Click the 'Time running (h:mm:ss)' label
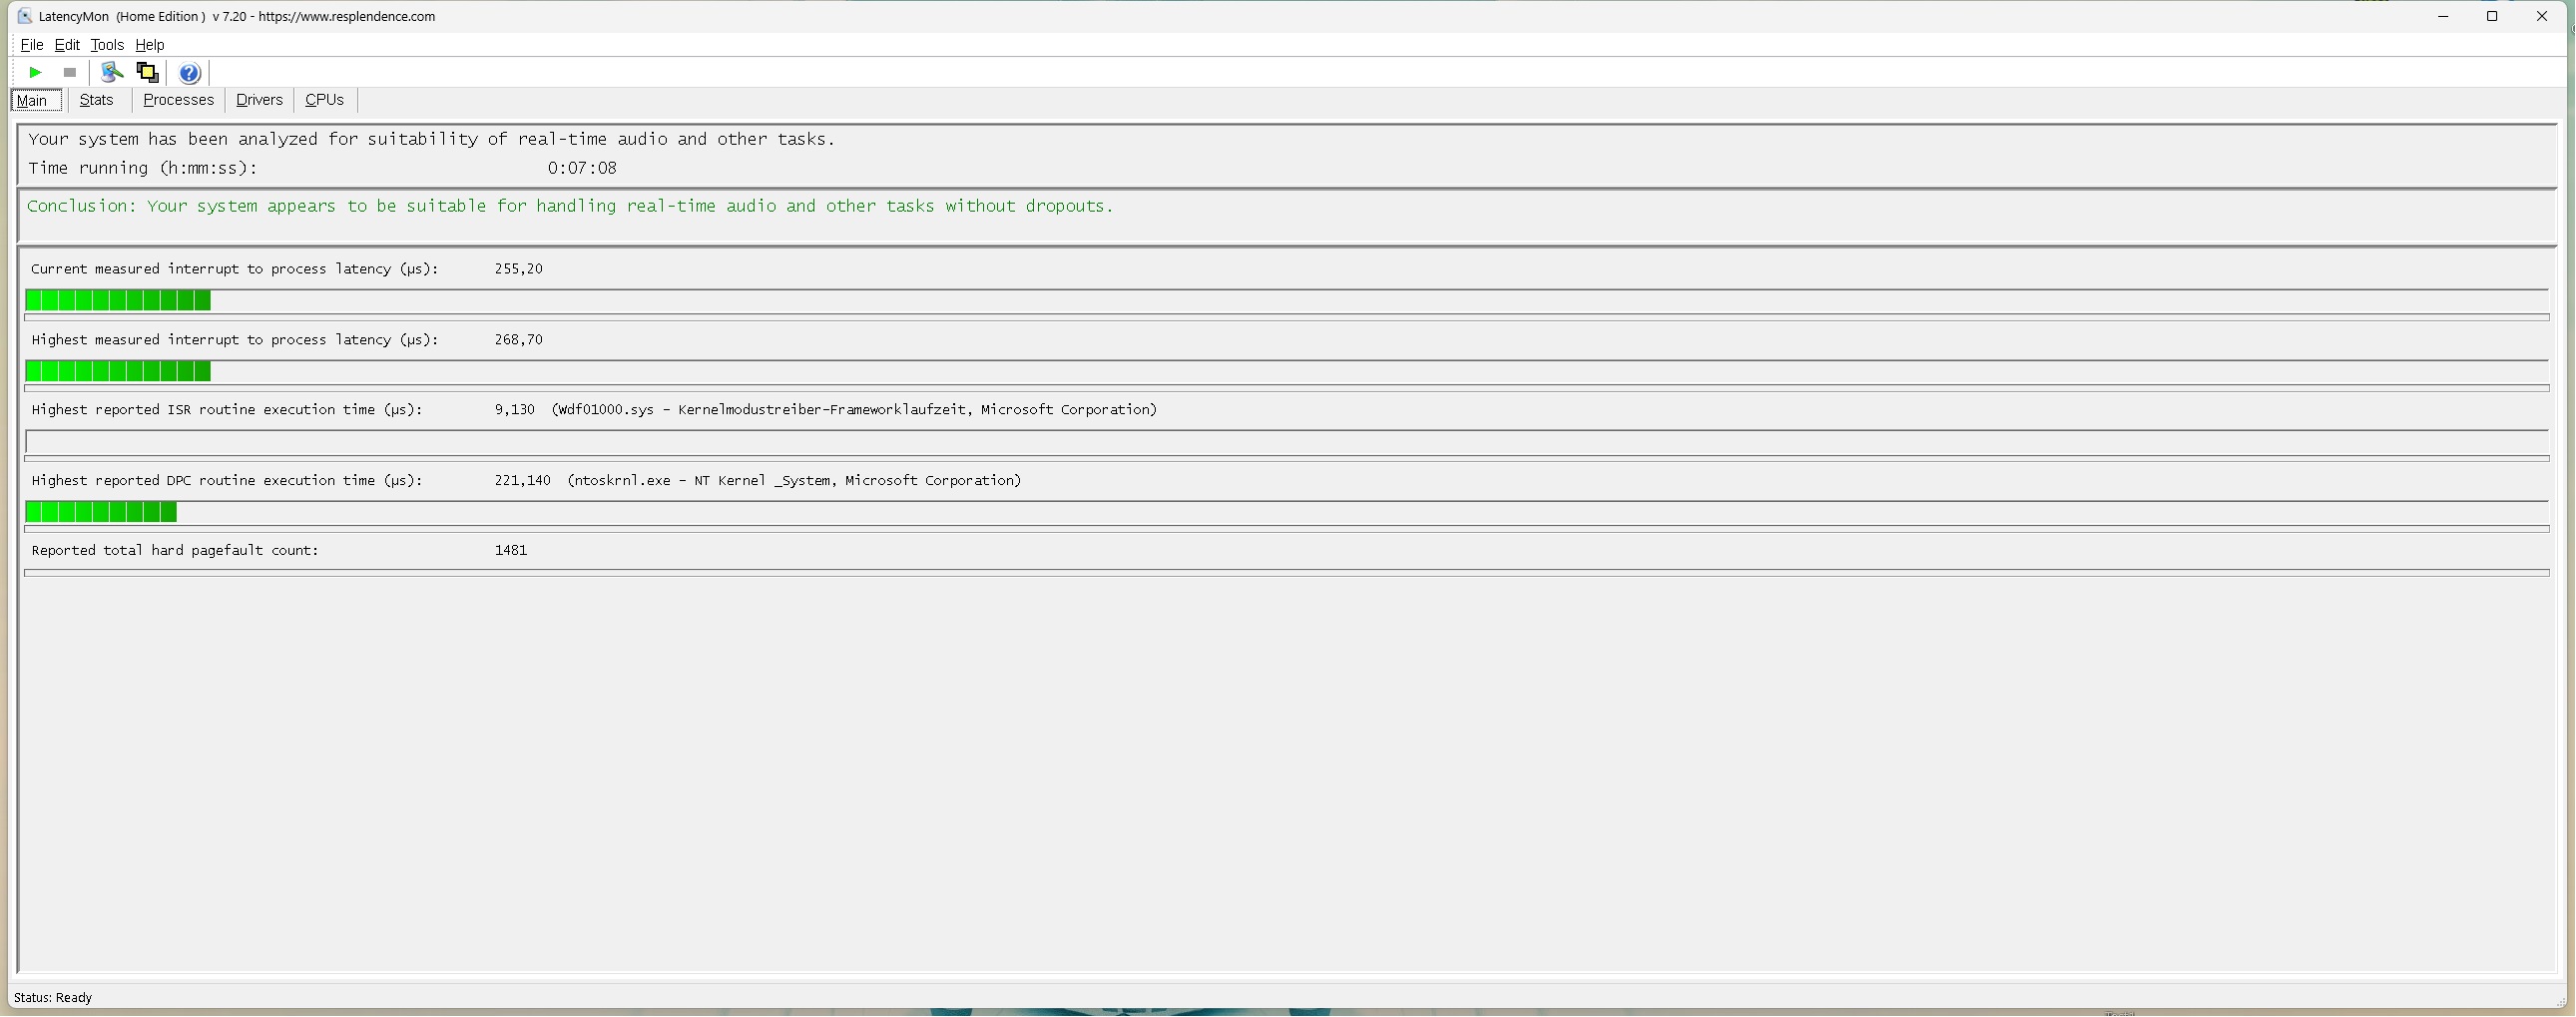The height and width of the screenshot is (1017, 2576). (x=143, y=168)
